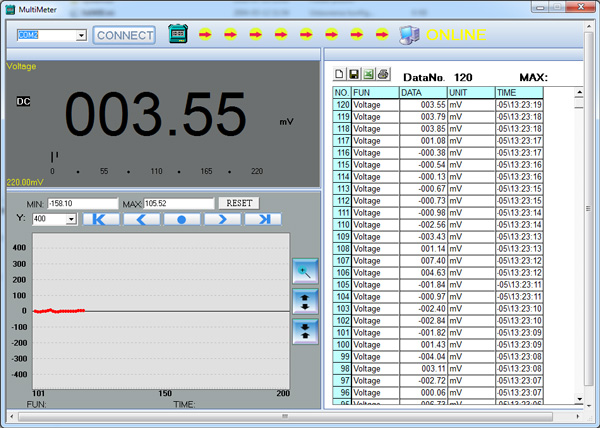This screenshot has width=600, height=428.
Task: Click the expand vertical scale arrows button
Action: pyautogui.click(x=304, y=299)
